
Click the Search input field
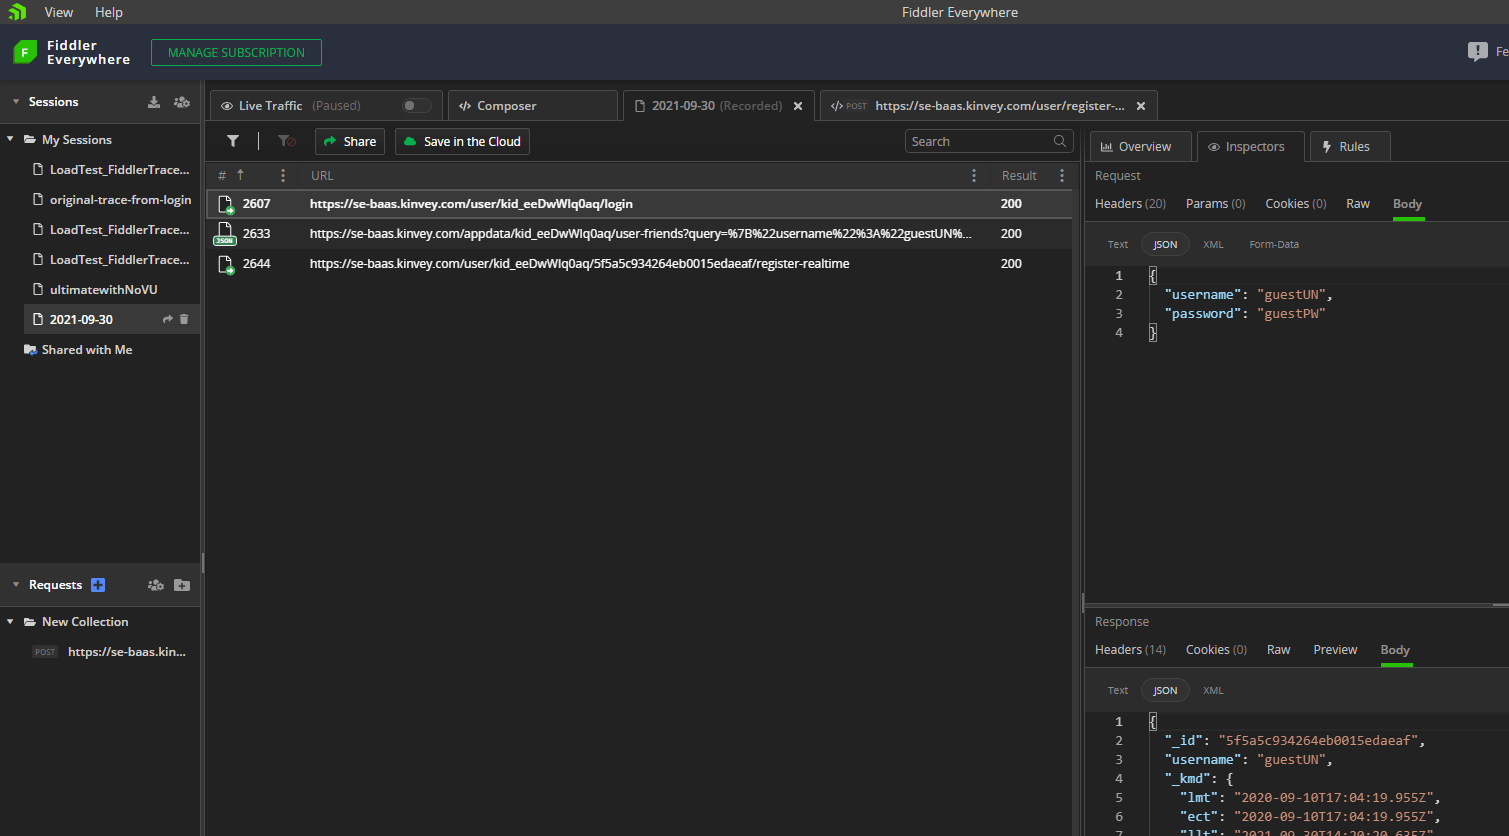click(x=989, y=142)
